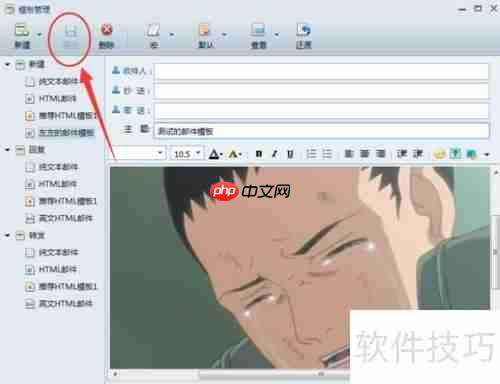Center align text in editor

[365, 154]
